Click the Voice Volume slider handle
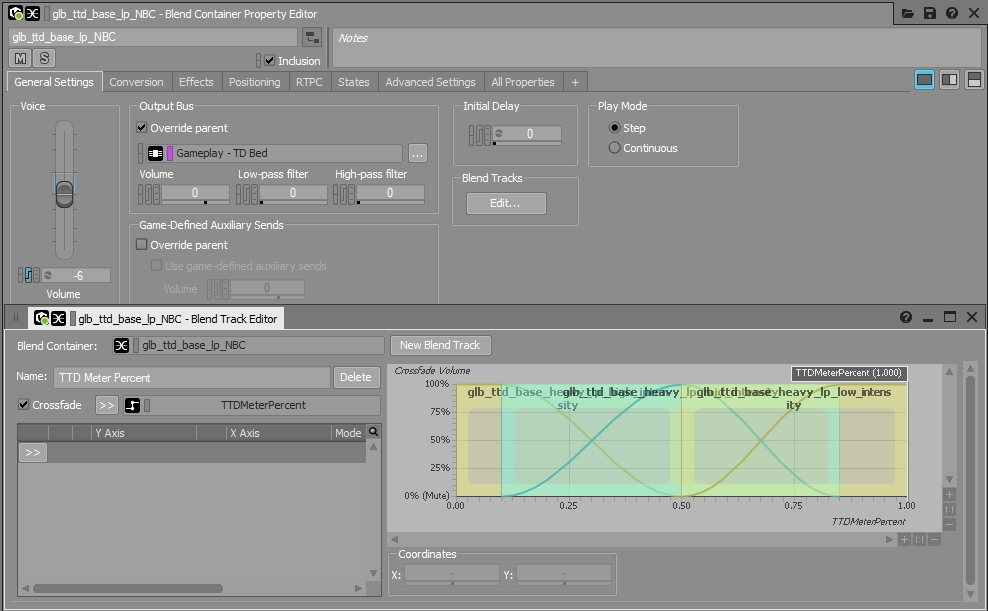This screenshot has height=611, width=988. click(x=64, y=194)
